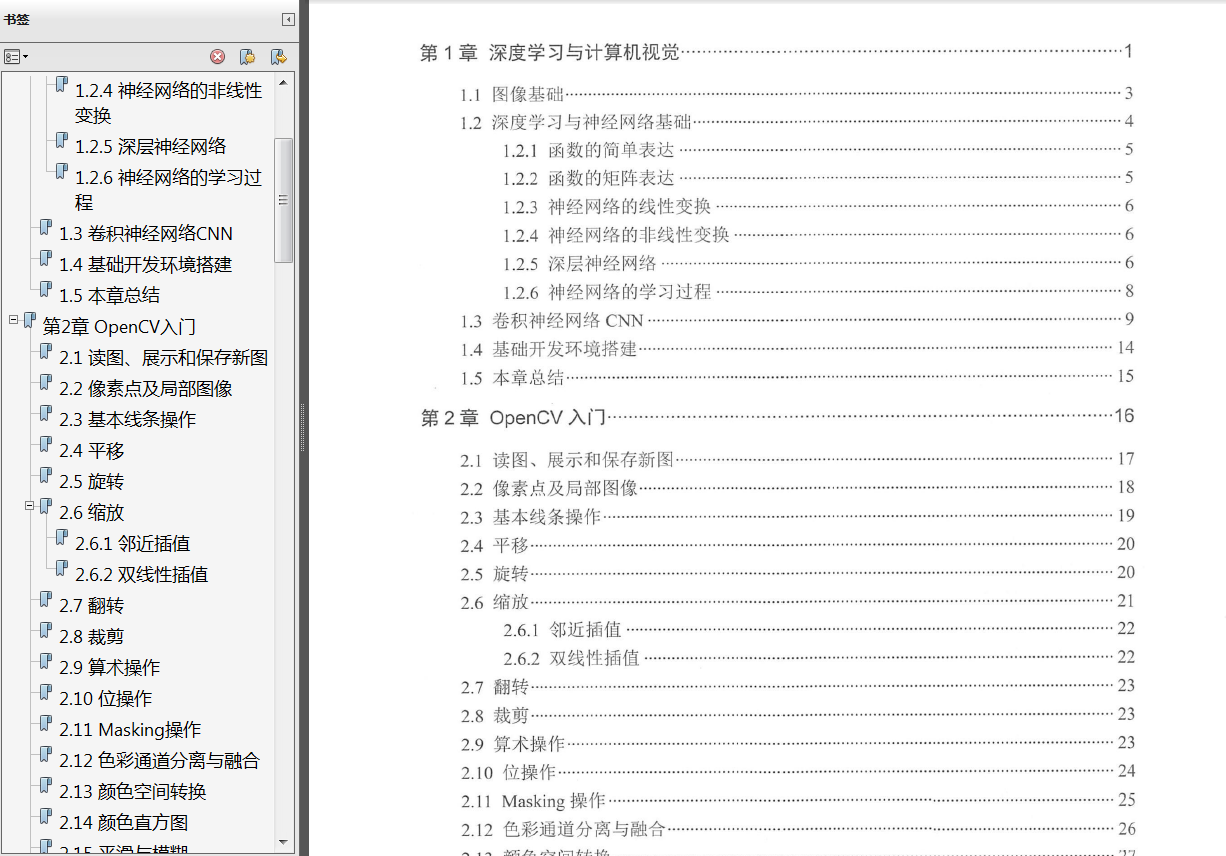Follow TOC entry 第2章 OpenCV 入门 in page
The width and height of the screenshot is (1226, 856).
pyautogui.click(x=776, y=417)
